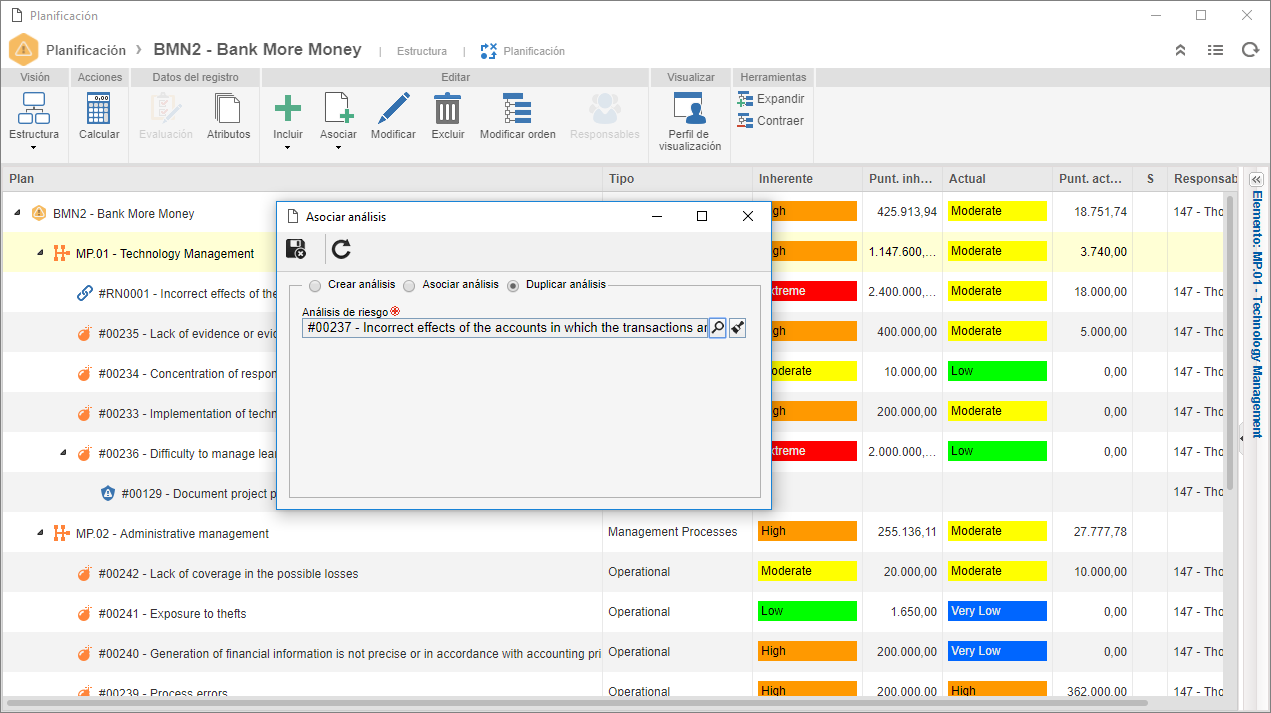Click the bomb icon of risk #00241
This screenshot has height=713, width=1271.
[x=85, y=613]
